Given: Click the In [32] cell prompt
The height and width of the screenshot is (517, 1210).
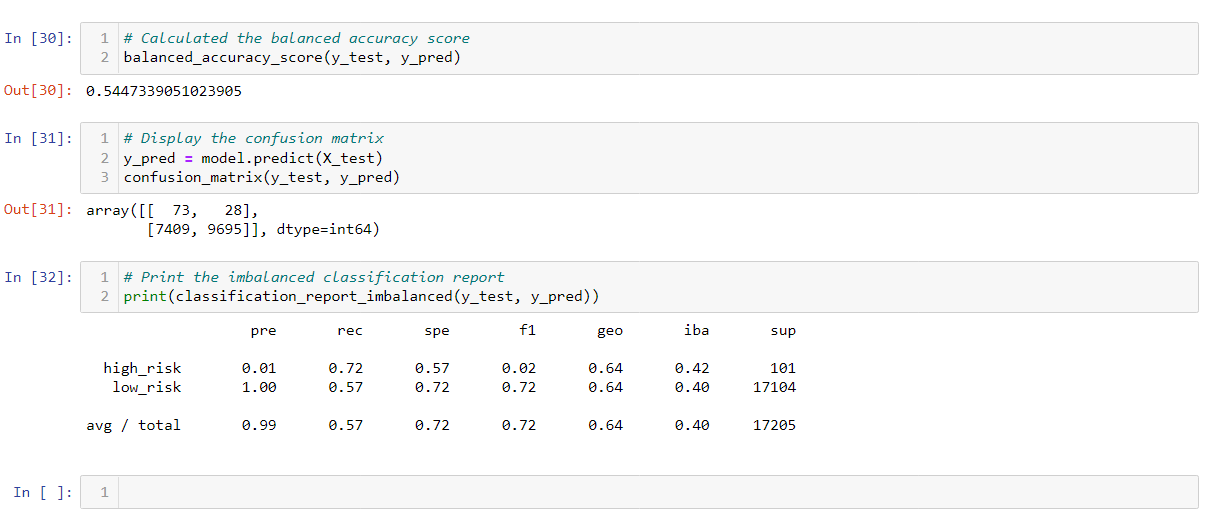Looking at the screenshot, I should click(x=38, y=277).
